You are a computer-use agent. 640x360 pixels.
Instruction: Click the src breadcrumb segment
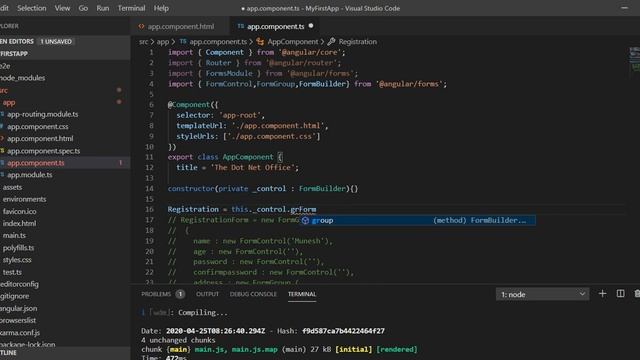143,42
